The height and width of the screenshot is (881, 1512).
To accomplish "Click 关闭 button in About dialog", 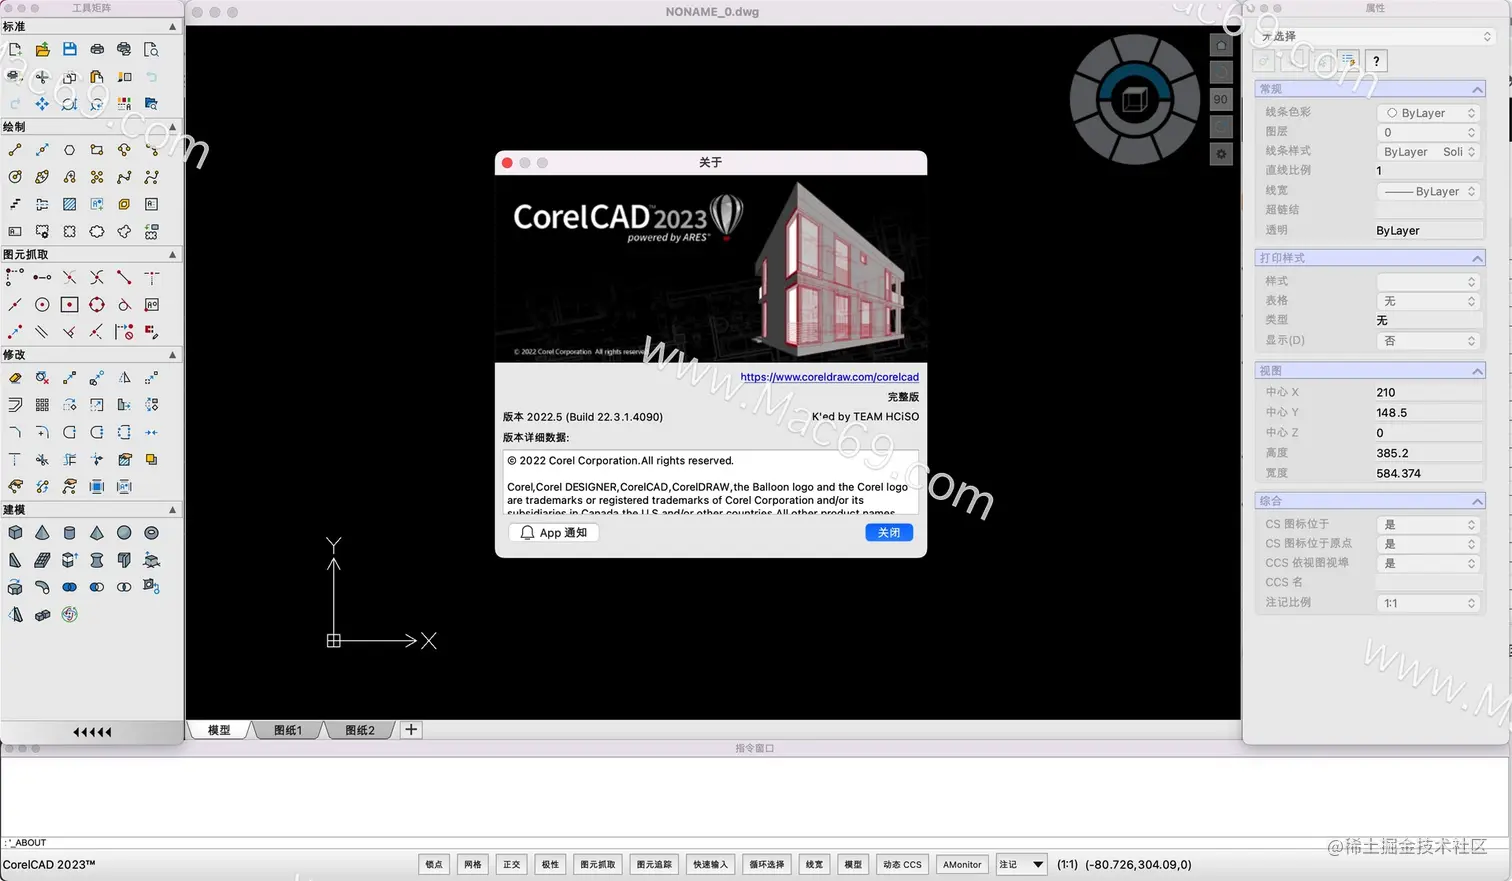I will [889, 533].
